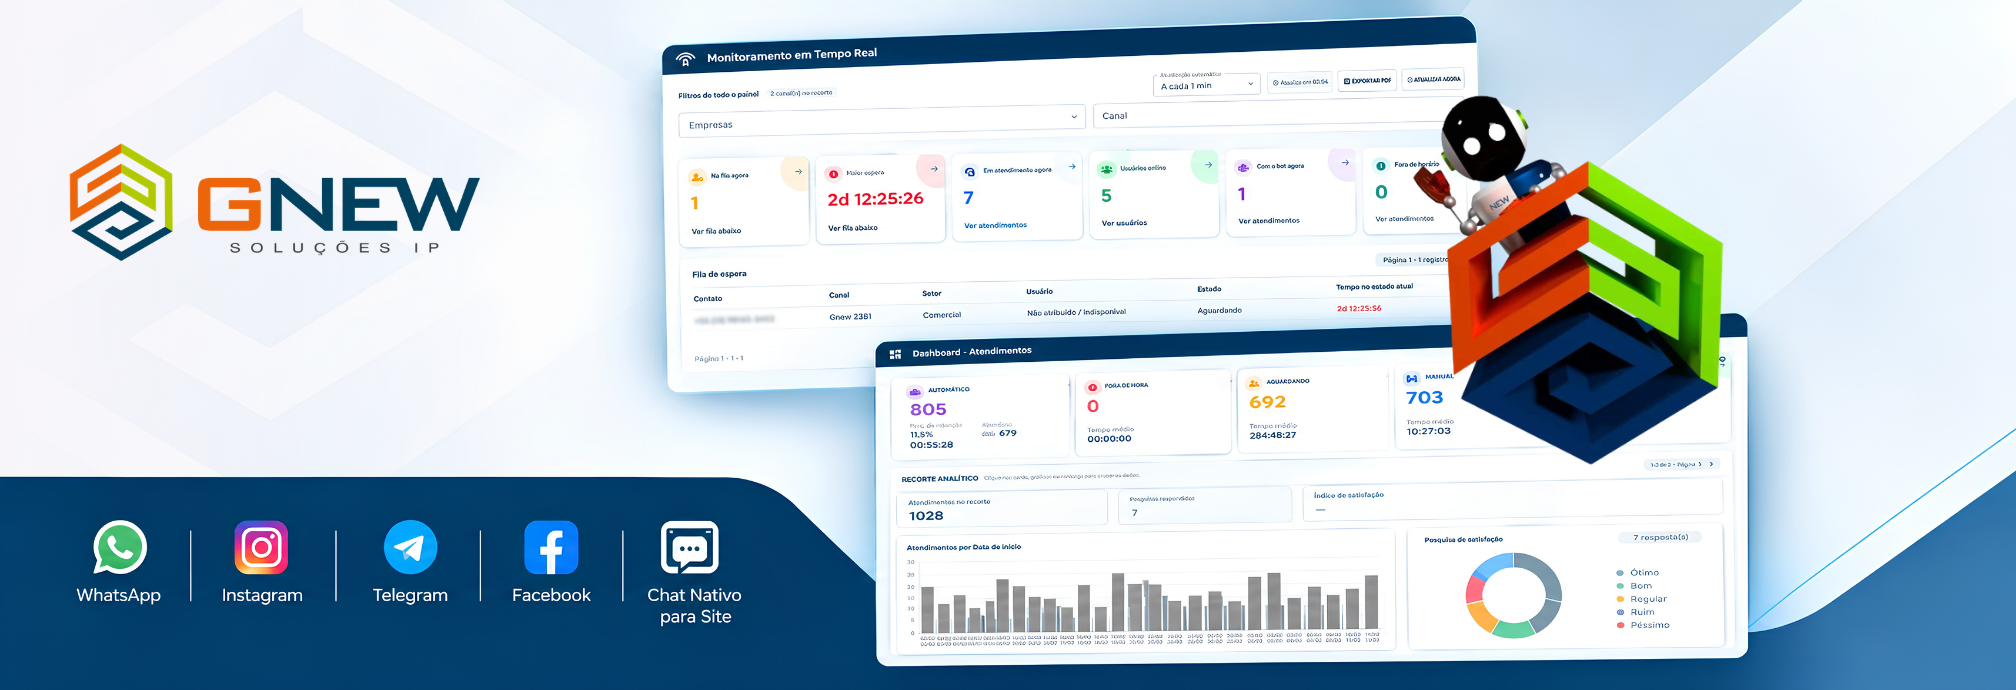2016x690 pixels.
Task: Click the '2 canal(is) no recorte' badge
Action: point(801,93)
